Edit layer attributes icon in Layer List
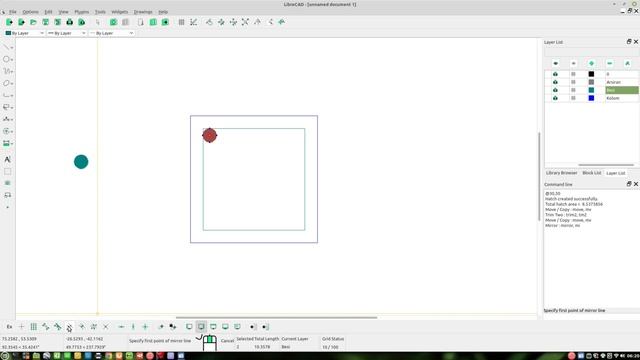The height and width of the screenshot is (360, 640). tap(627, 63)
